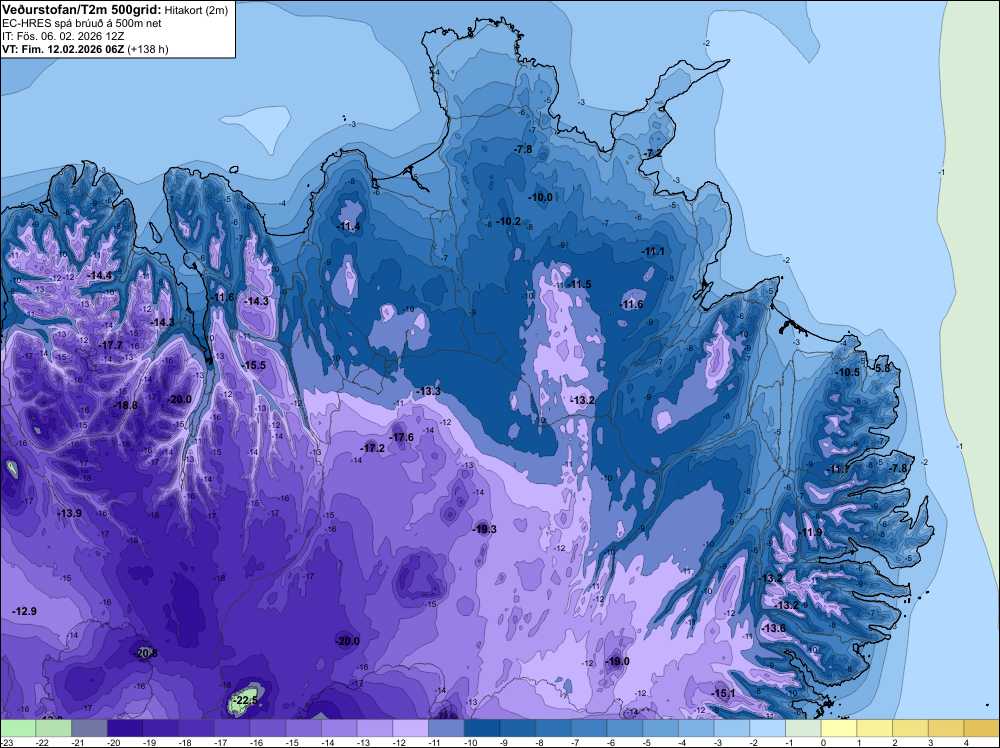Select the -19.0 temperature value
The image size is (1000, 748).
pyautogui.click(x=617, y=661)
